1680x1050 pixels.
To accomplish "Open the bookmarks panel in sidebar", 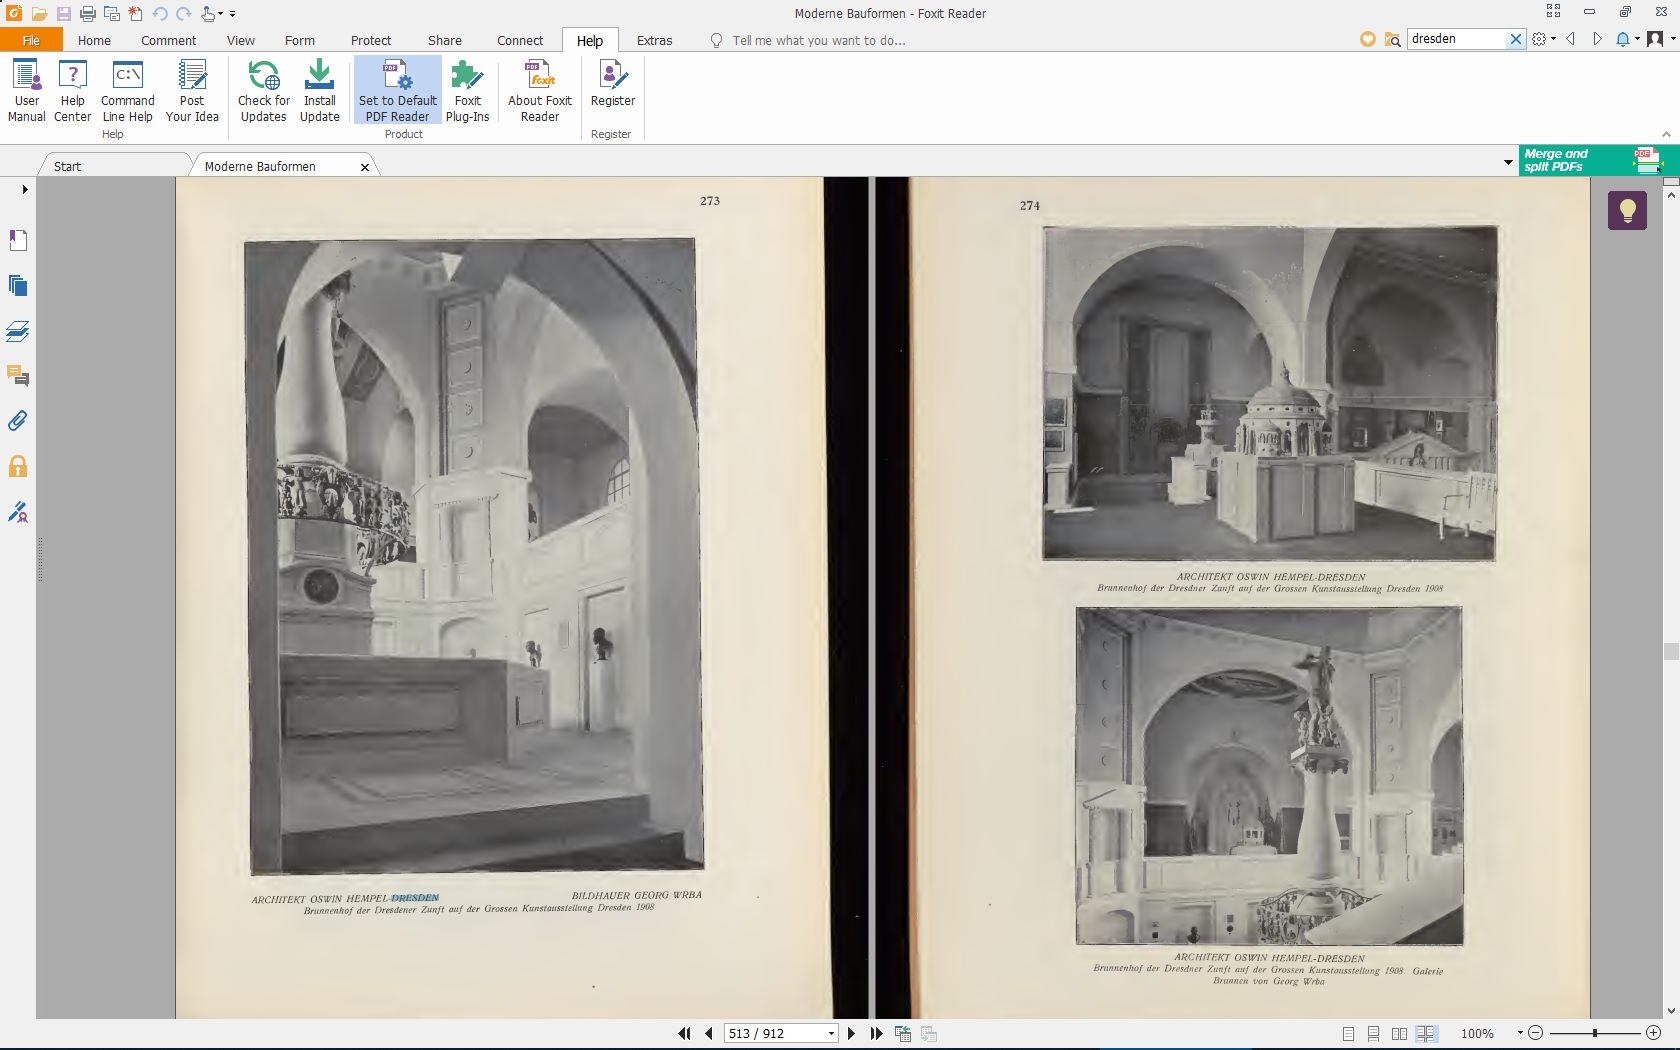I will (18, 240).
